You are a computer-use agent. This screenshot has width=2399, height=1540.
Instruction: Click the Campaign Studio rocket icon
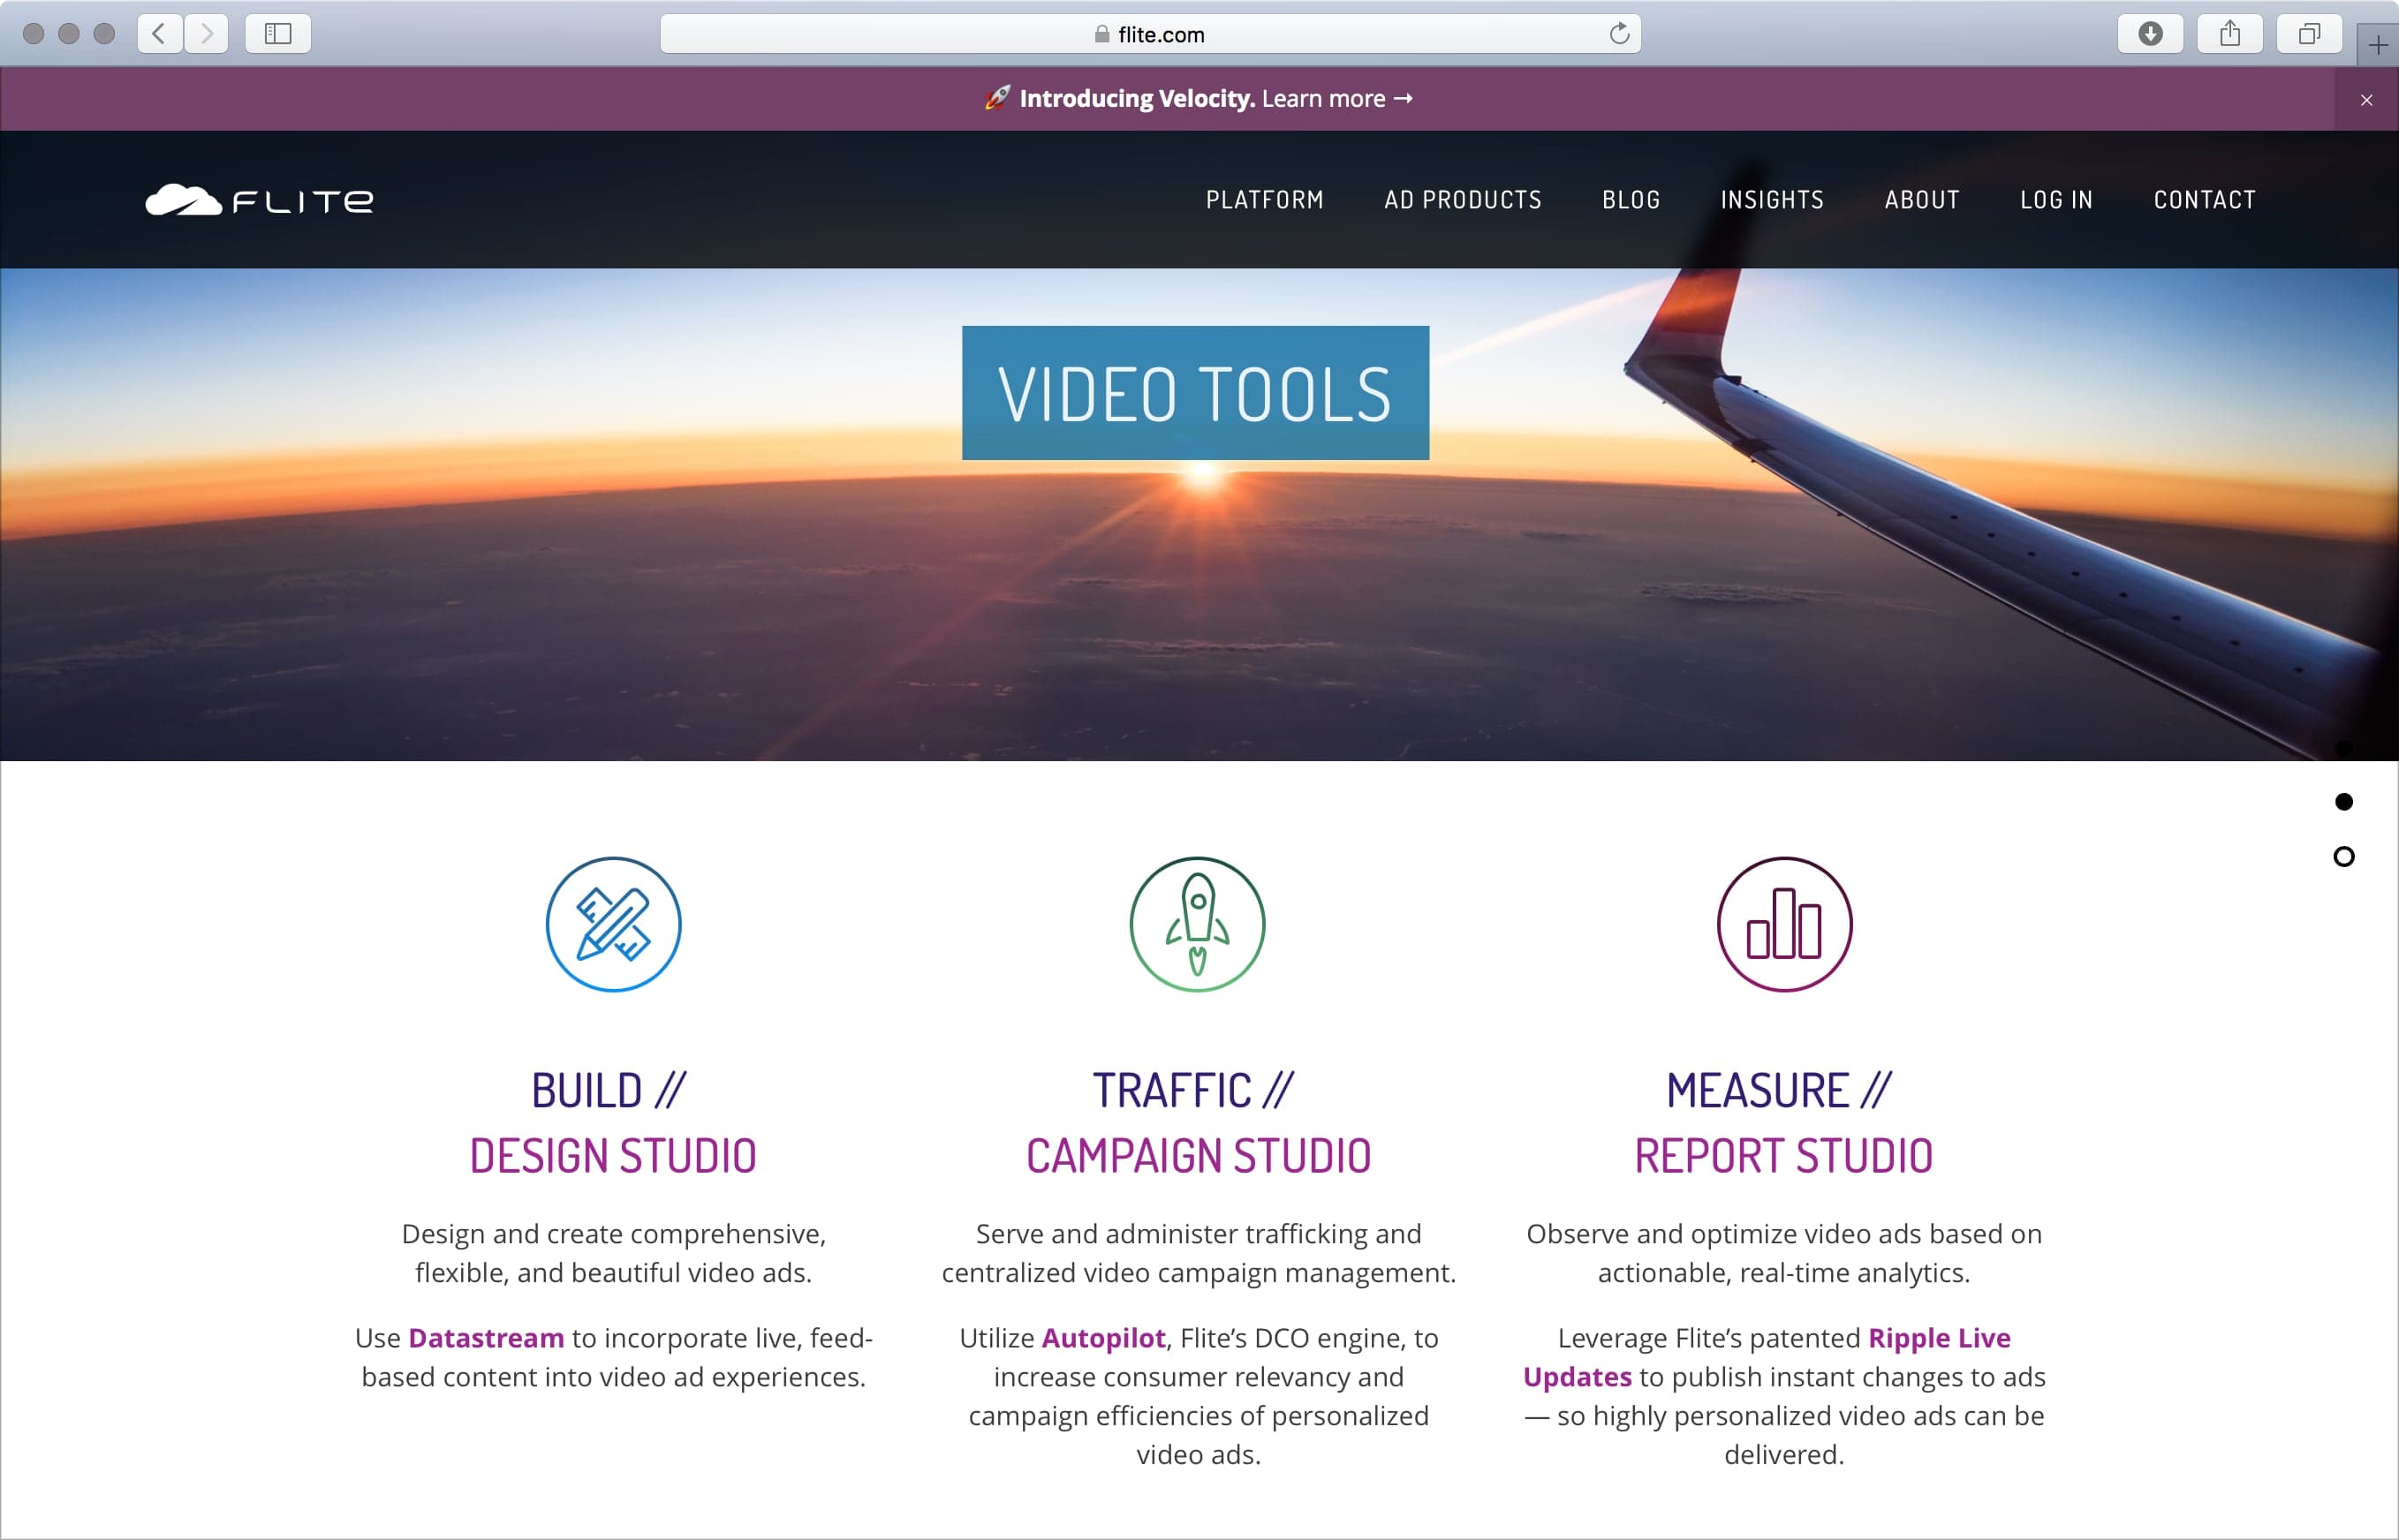[x=1197, y=924]
